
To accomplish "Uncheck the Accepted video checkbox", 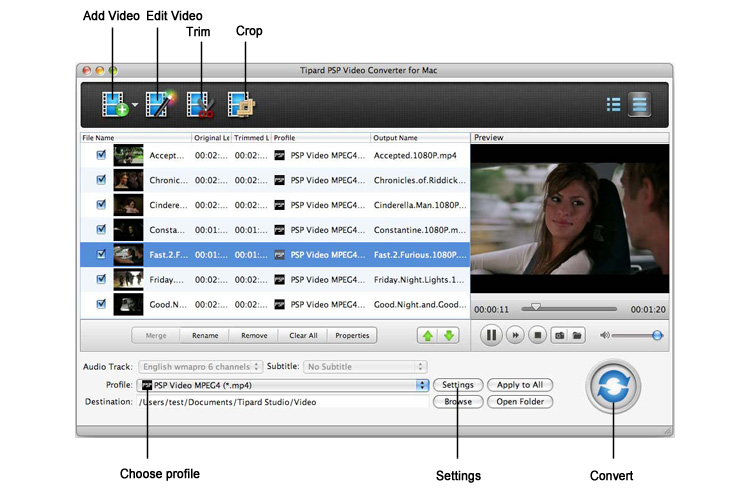I will pos(101,155).
